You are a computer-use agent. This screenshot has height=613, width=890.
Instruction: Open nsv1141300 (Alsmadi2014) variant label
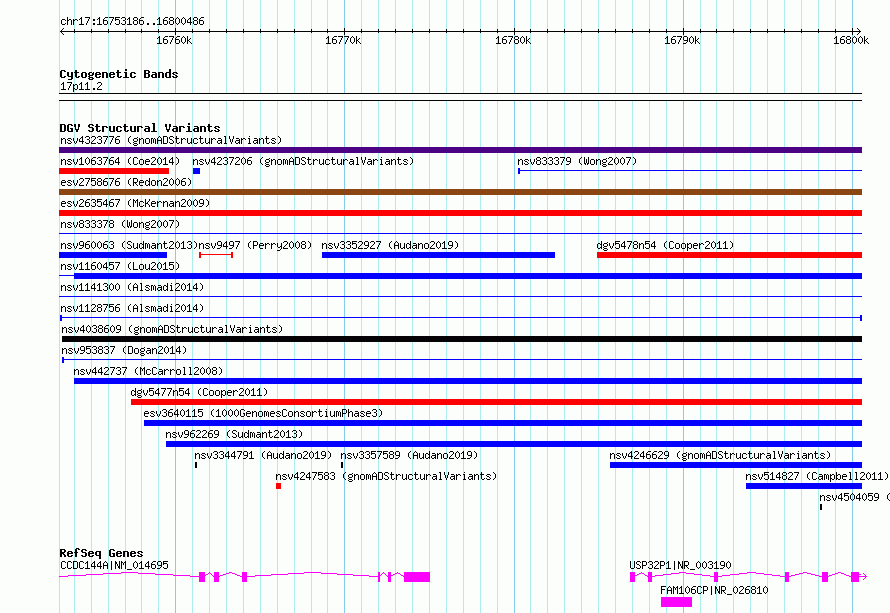132,287
